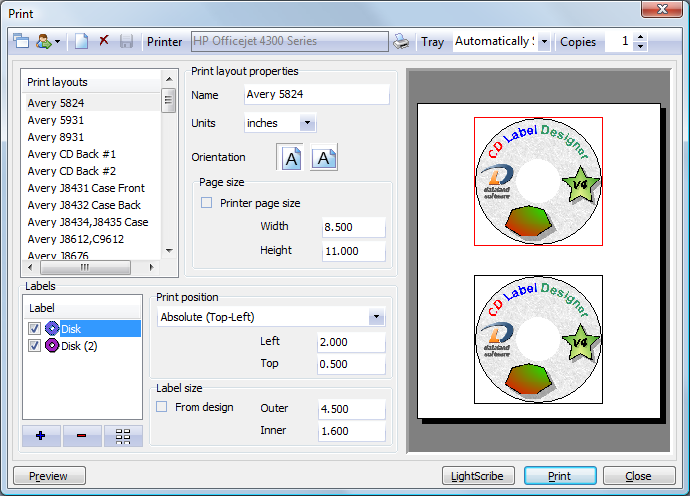Screen dimensions: 690x496
Task: Select the Disk label row
Action: coord(82,329)
